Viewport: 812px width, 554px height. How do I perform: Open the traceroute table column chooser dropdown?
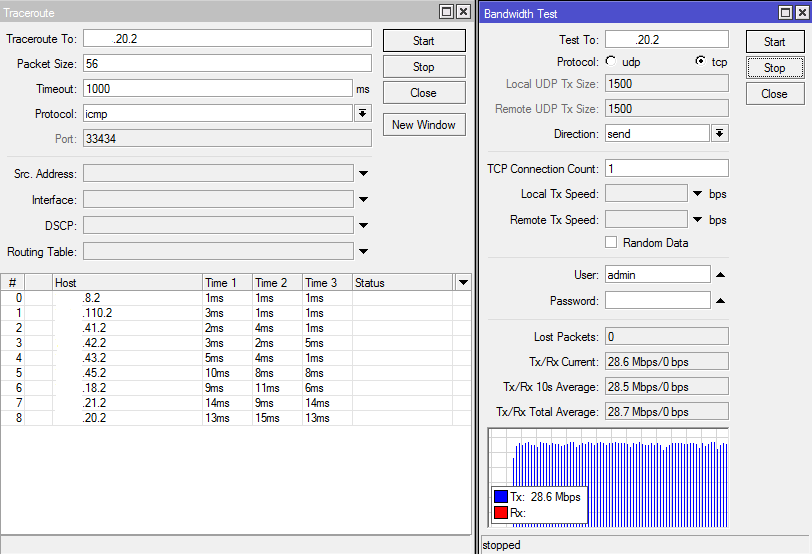tap(463, 283)
